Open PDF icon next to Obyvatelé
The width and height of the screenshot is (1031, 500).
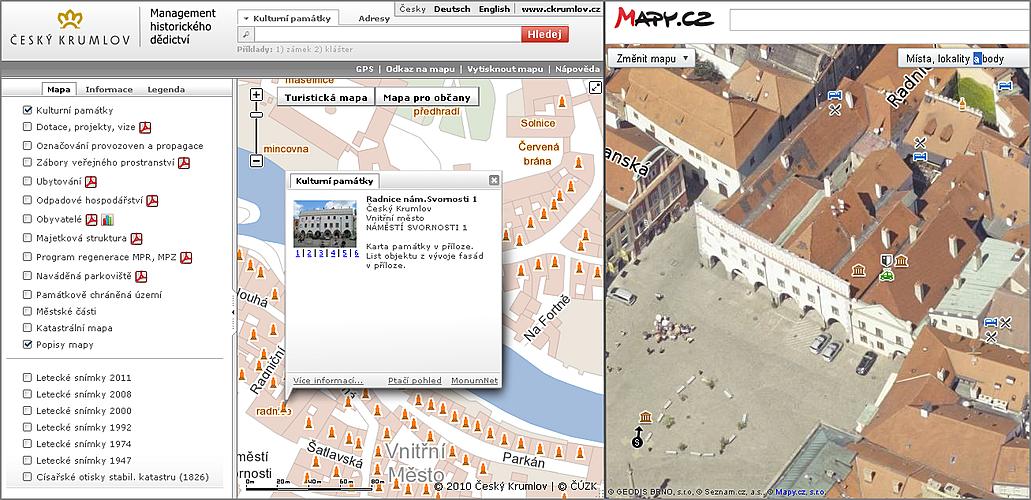click(x=92, y=219)
